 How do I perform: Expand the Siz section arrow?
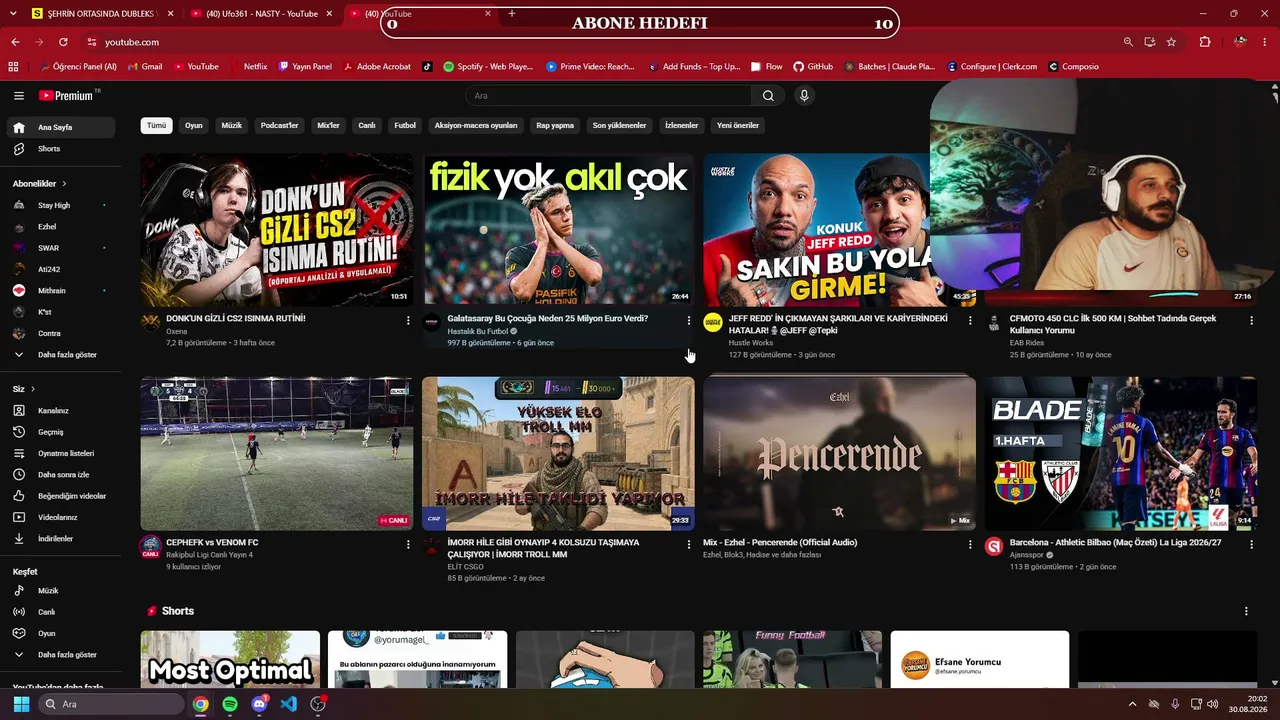coord(33,389)
